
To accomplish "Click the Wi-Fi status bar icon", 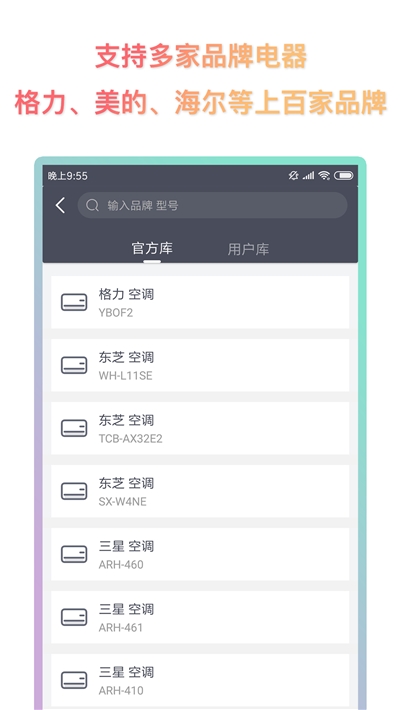I will coord(324,176).
